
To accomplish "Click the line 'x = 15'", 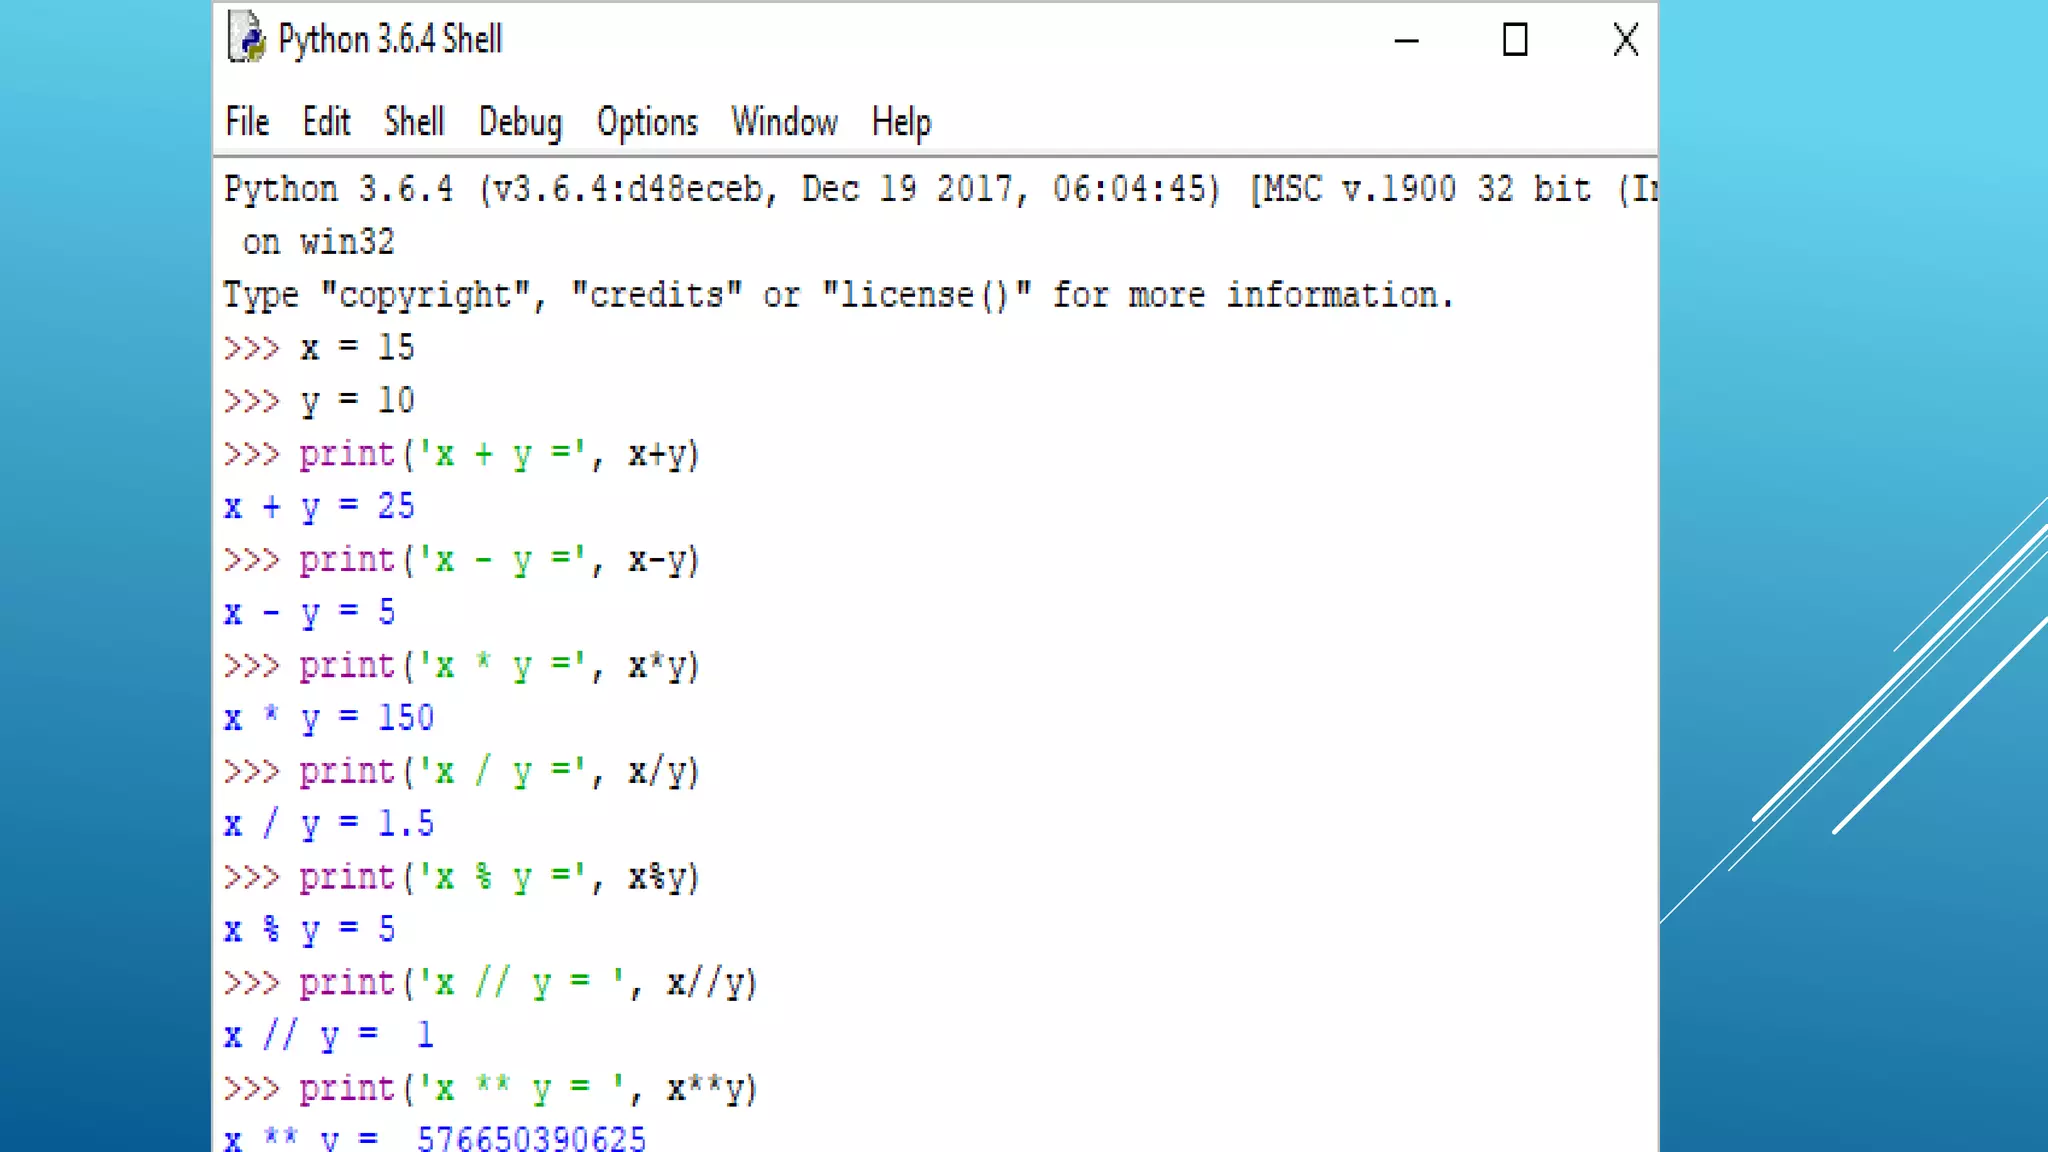I will [356, 348].
